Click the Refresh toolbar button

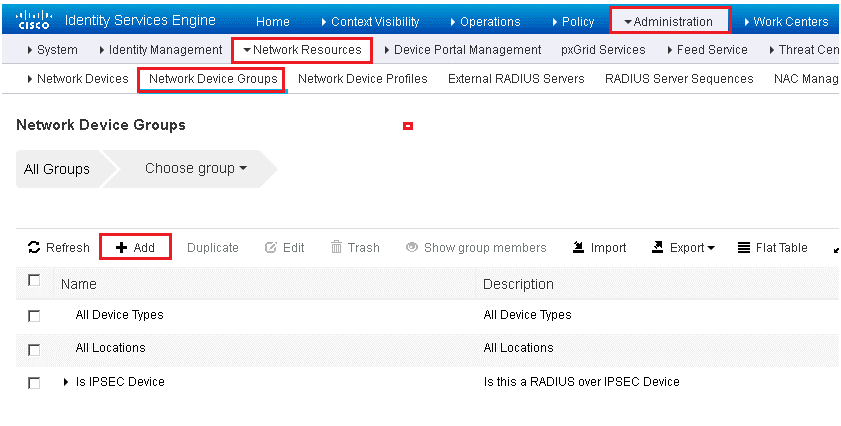(58, 247)
